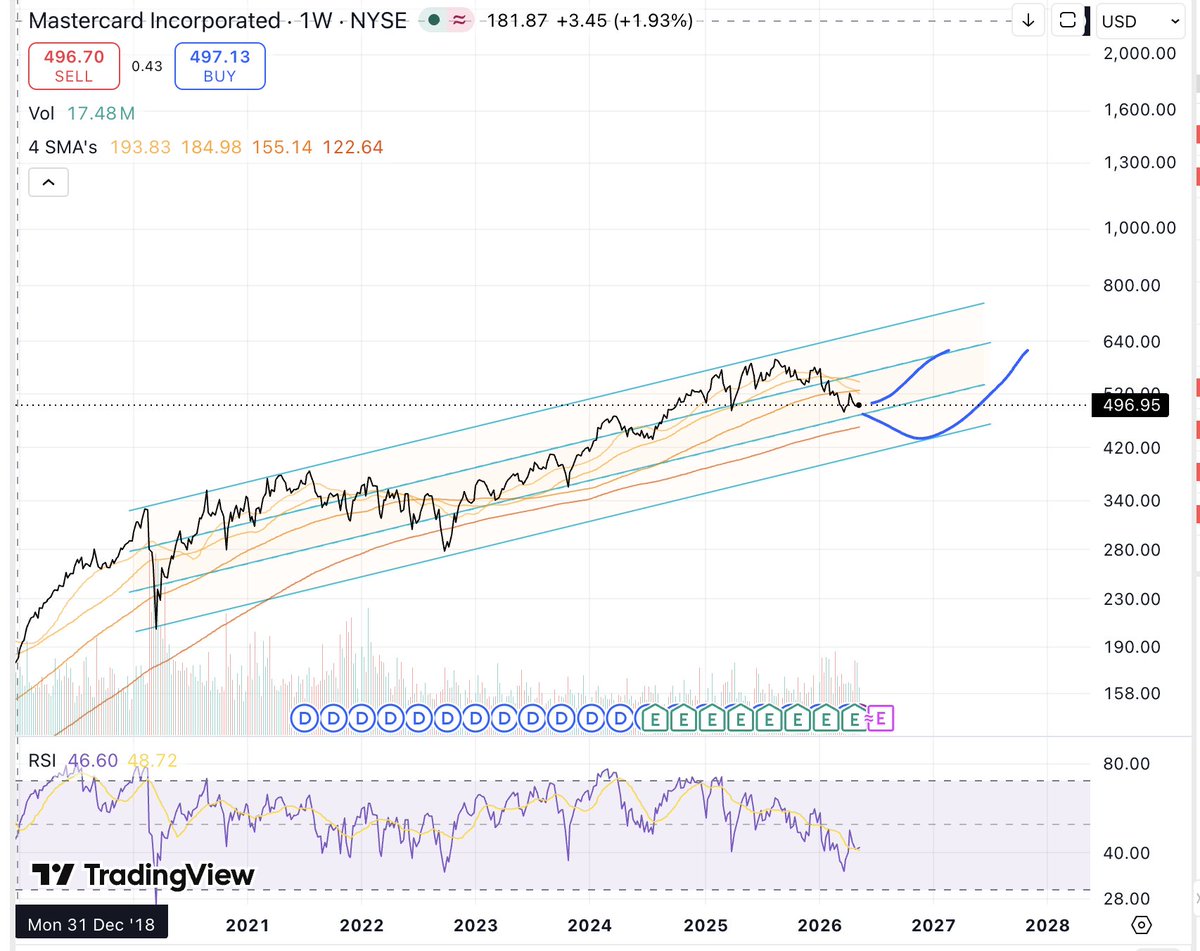
Task: Click the Mastercard Incorporated symbol title
Action: click(155, 20)
